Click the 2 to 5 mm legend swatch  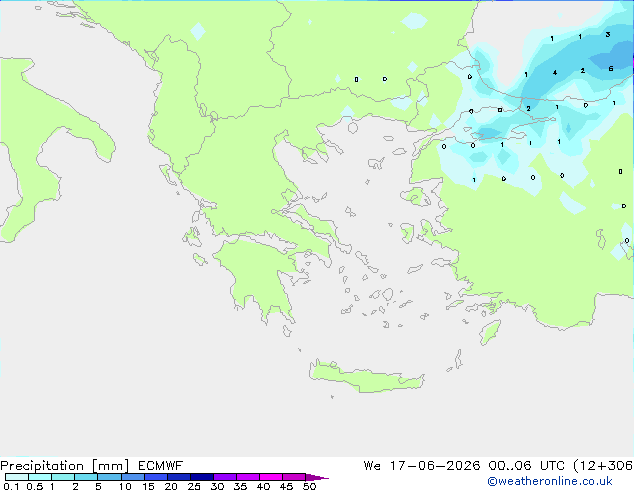click(x=86, y=477)
